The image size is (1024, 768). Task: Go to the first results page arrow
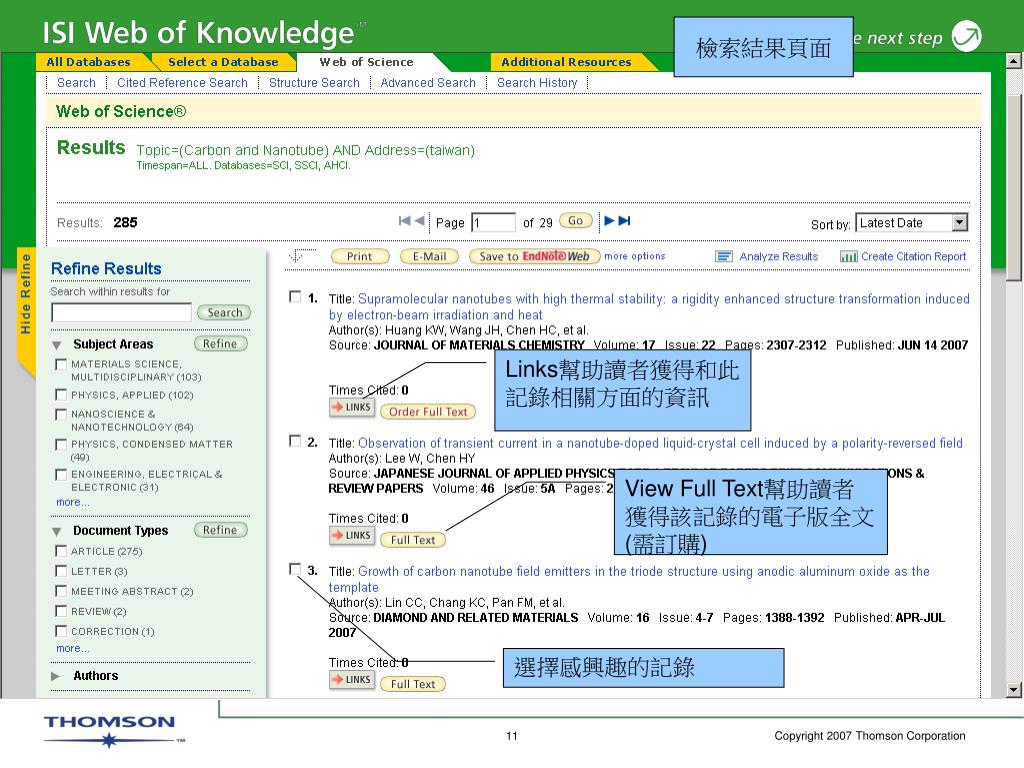point(404,221)
